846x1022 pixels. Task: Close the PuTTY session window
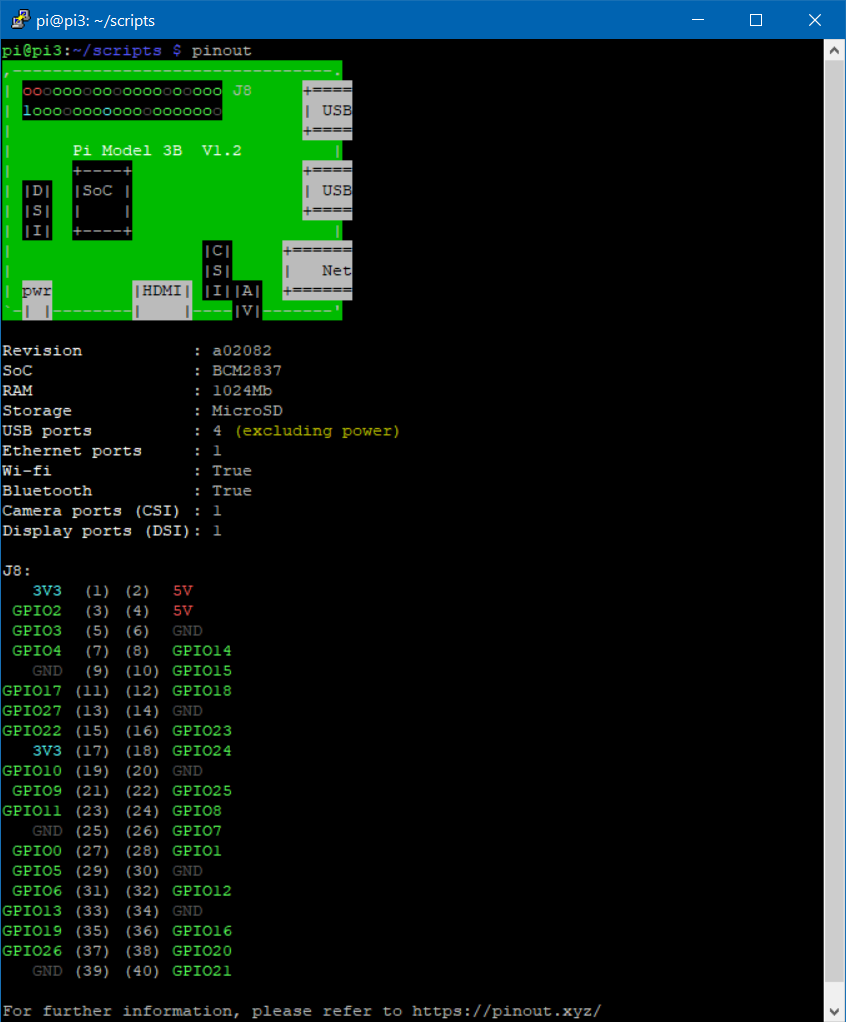813,20
